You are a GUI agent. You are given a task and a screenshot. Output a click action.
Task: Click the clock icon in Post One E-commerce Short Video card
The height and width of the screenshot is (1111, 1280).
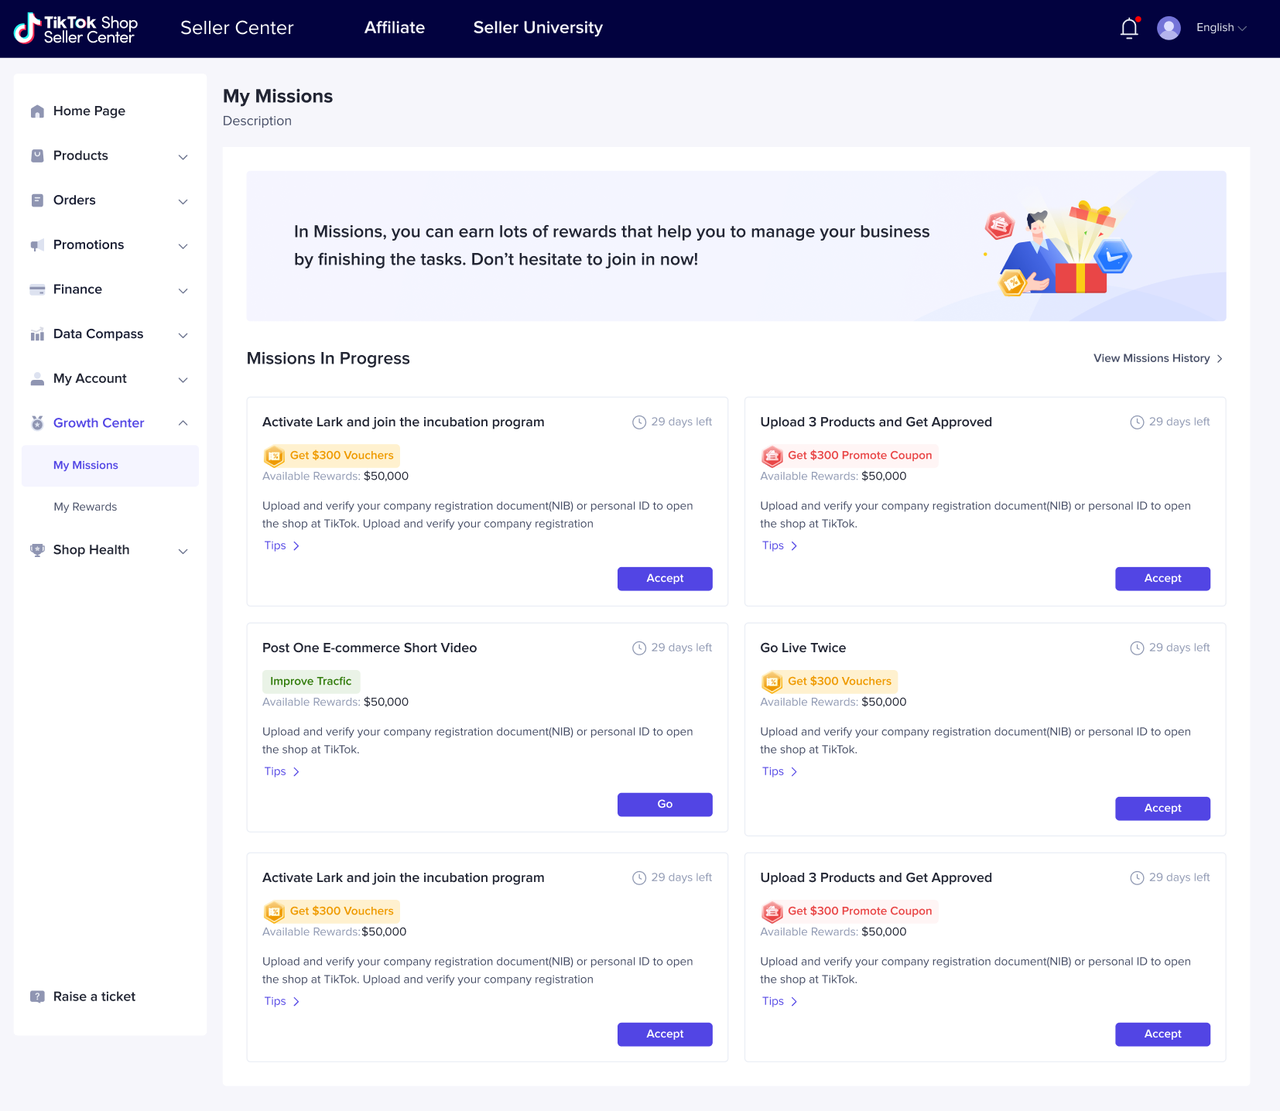pos(639,648)
